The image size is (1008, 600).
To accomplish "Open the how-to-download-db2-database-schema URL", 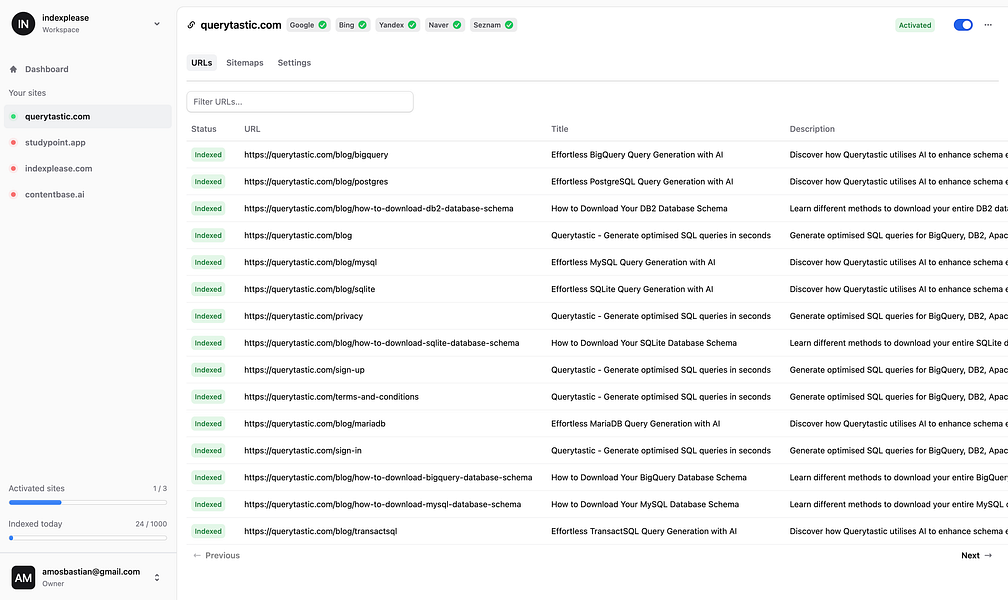I will pos(379,208).
